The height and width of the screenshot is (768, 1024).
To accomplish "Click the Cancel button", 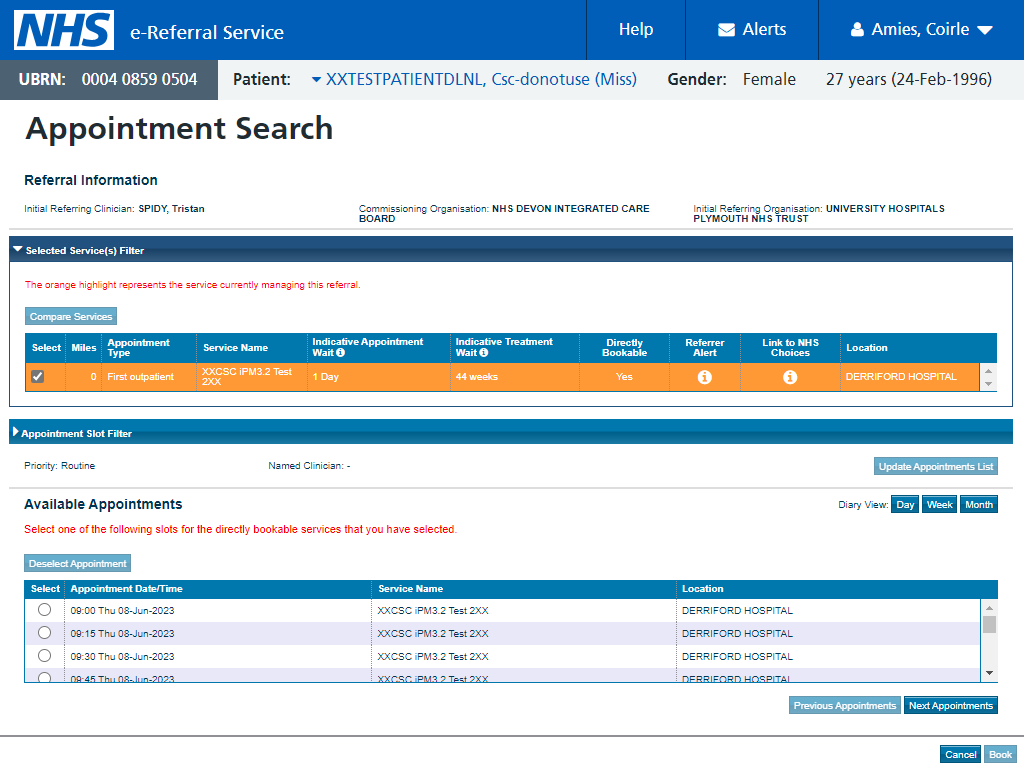I will point(960,754).
